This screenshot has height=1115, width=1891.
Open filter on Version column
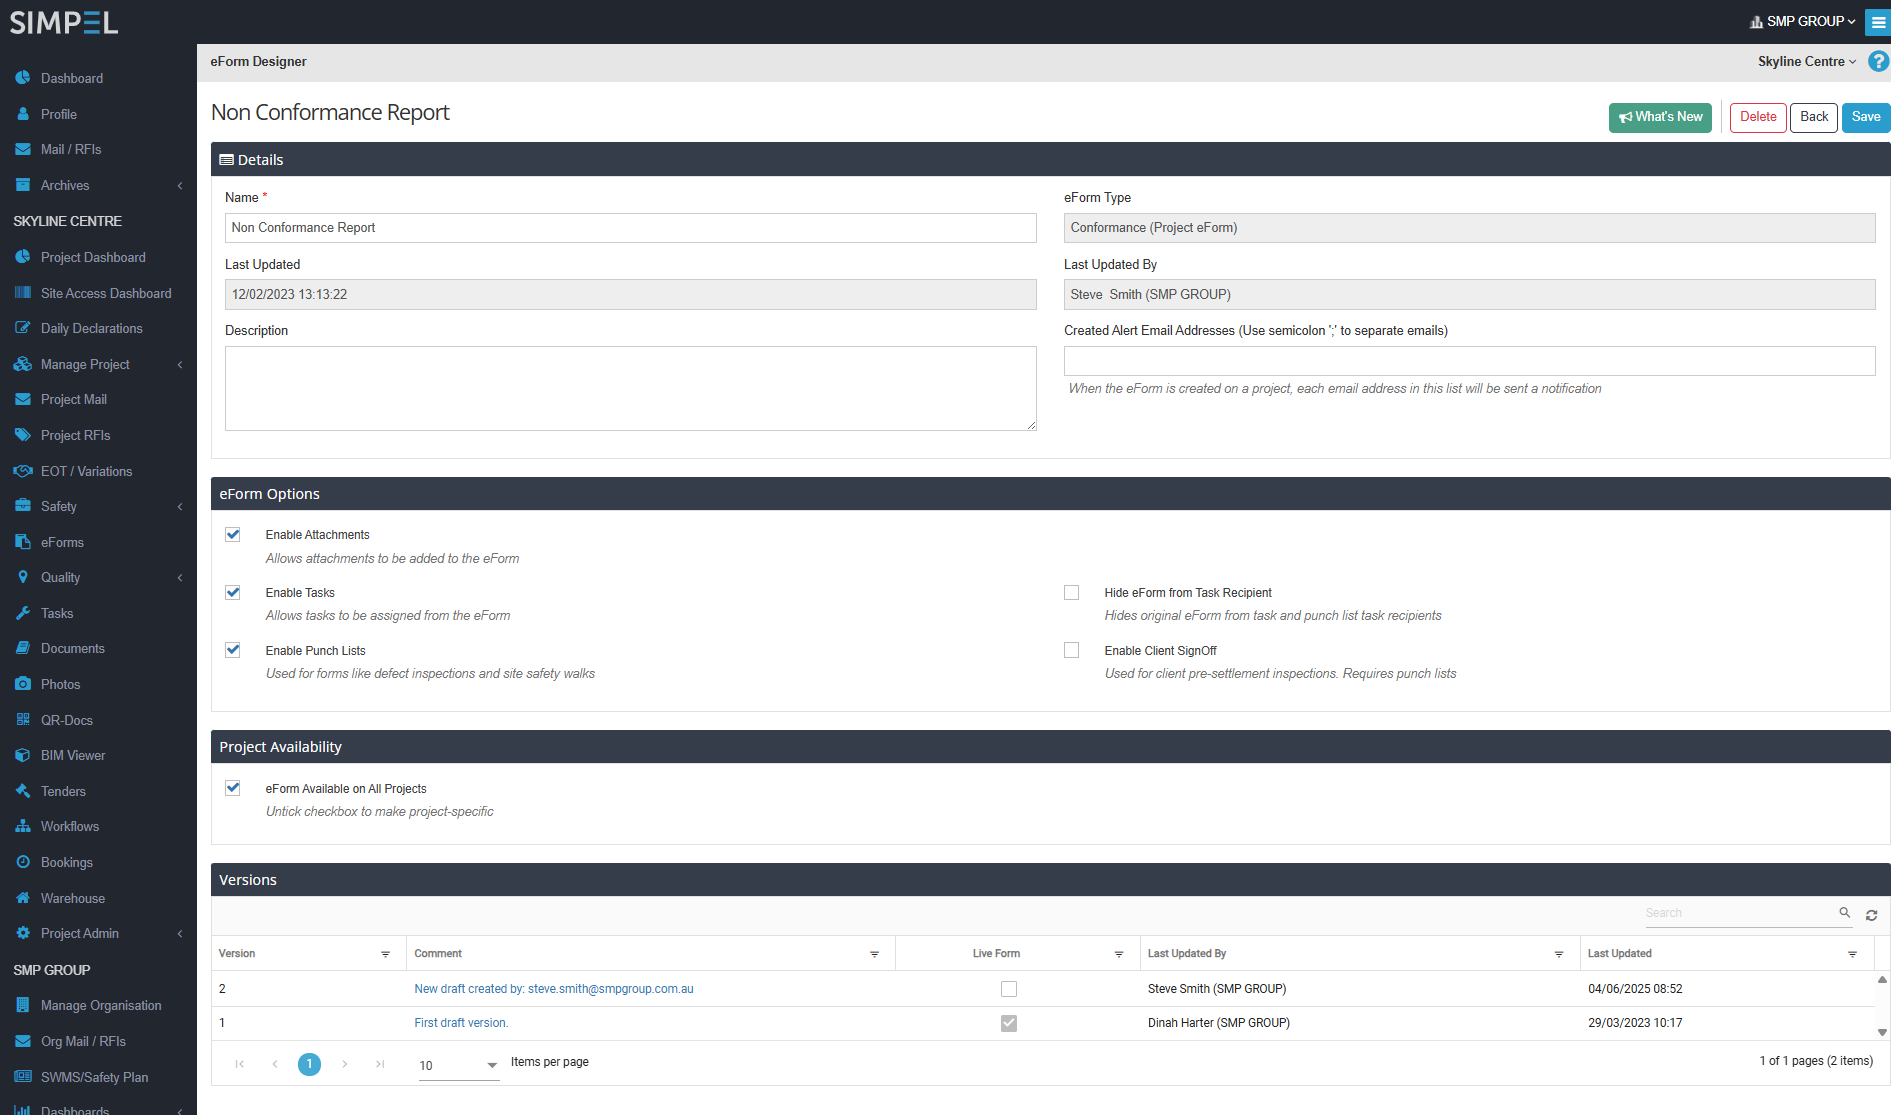coord(385,954)
